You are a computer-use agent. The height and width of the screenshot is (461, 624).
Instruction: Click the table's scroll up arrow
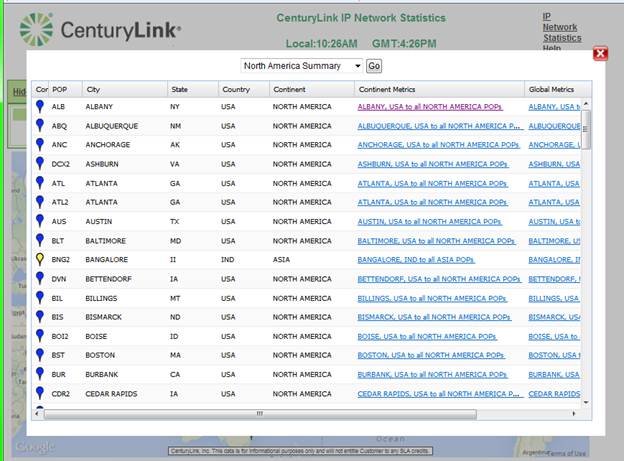(x=586, y=104)
